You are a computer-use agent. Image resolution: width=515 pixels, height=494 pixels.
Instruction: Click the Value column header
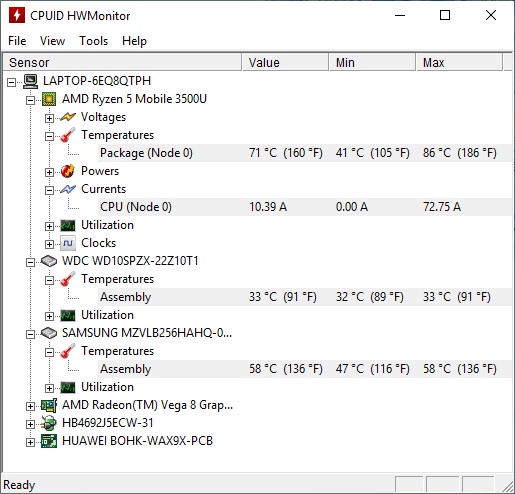(285, 62)
